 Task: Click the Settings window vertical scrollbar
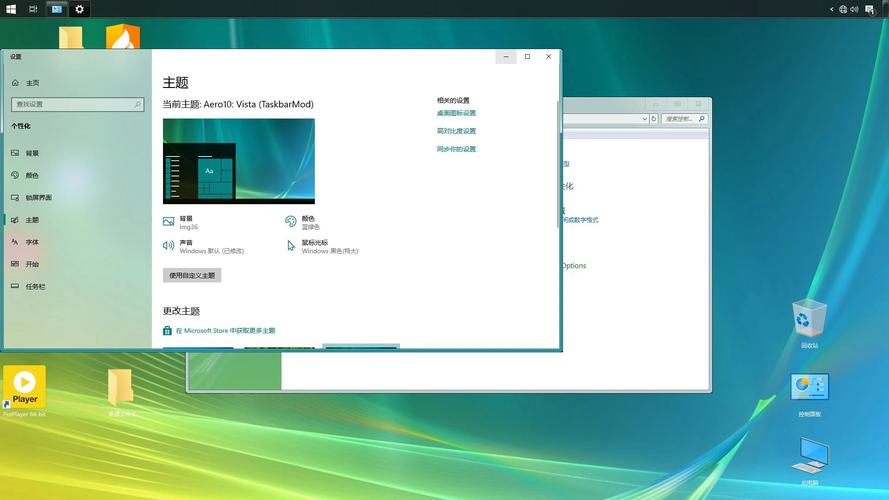[559, 164]
